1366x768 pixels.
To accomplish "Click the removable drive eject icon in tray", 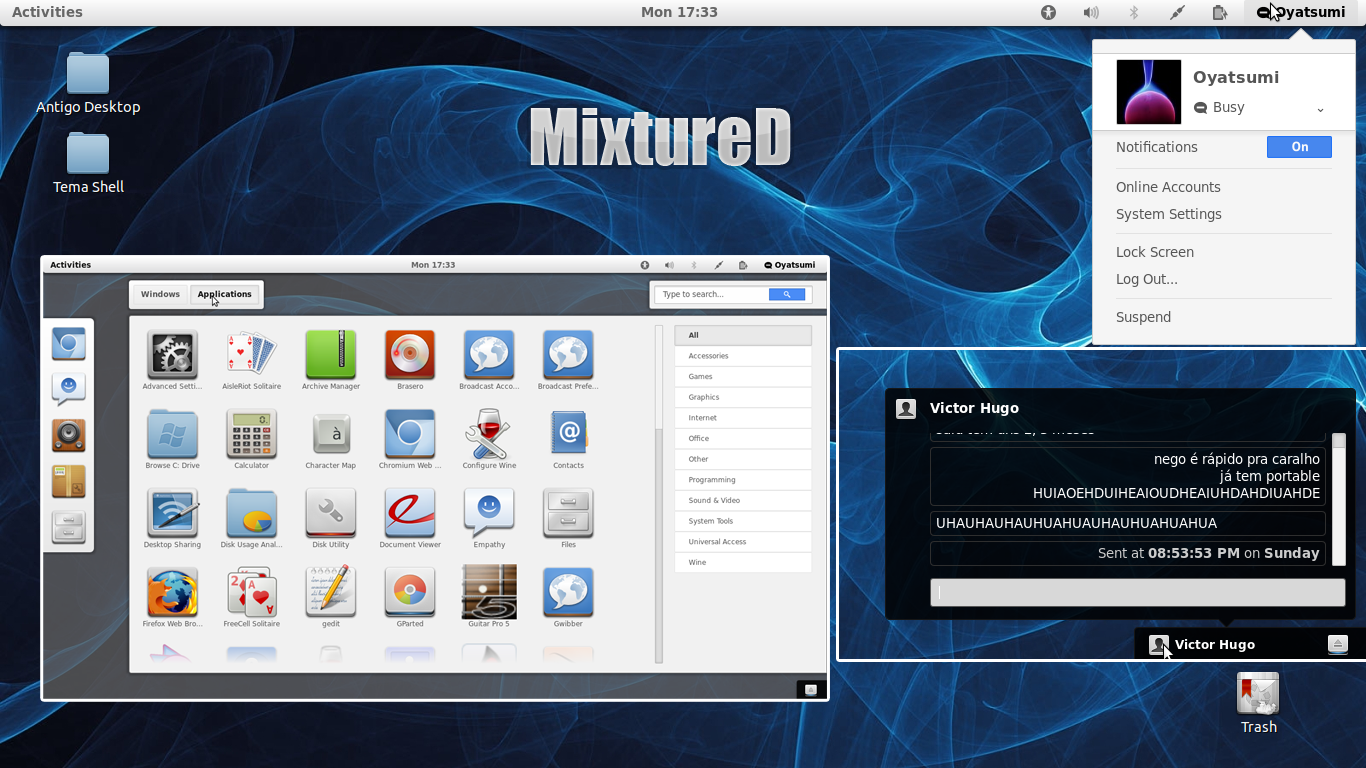I will coord(1338,644).
